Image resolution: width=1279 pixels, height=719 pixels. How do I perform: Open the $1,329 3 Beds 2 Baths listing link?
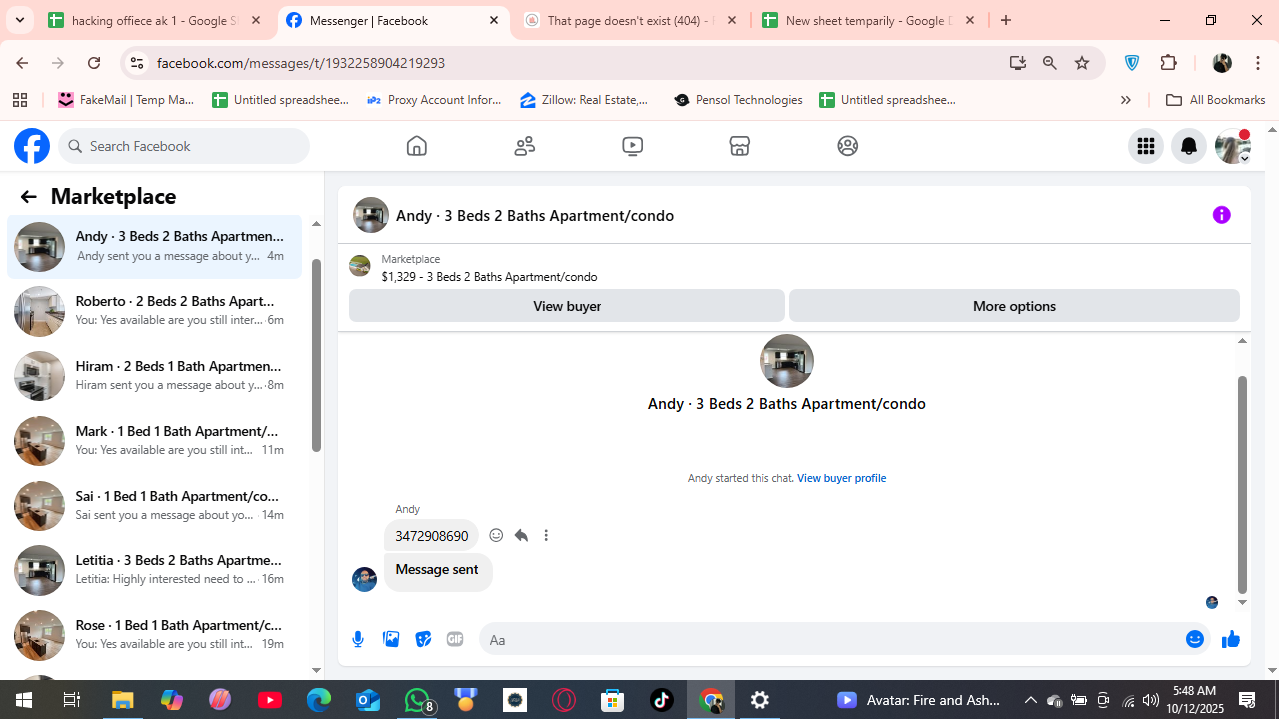(x=489, y=277)
